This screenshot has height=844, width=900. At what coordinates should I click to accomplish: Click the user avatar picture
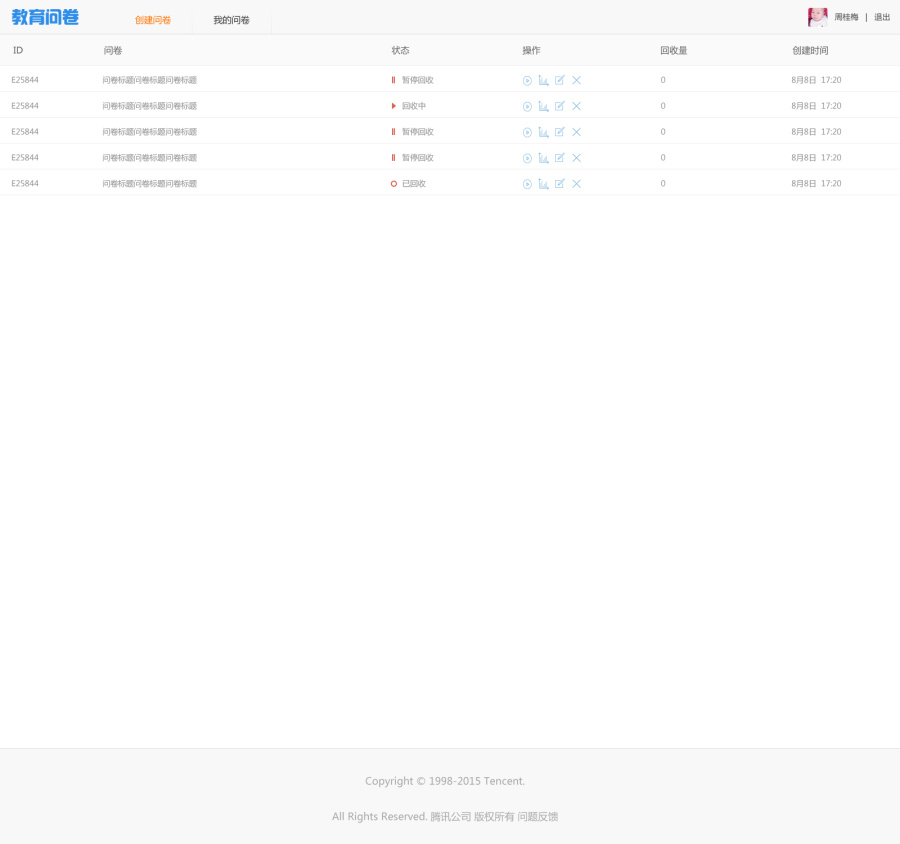[817, 17]
